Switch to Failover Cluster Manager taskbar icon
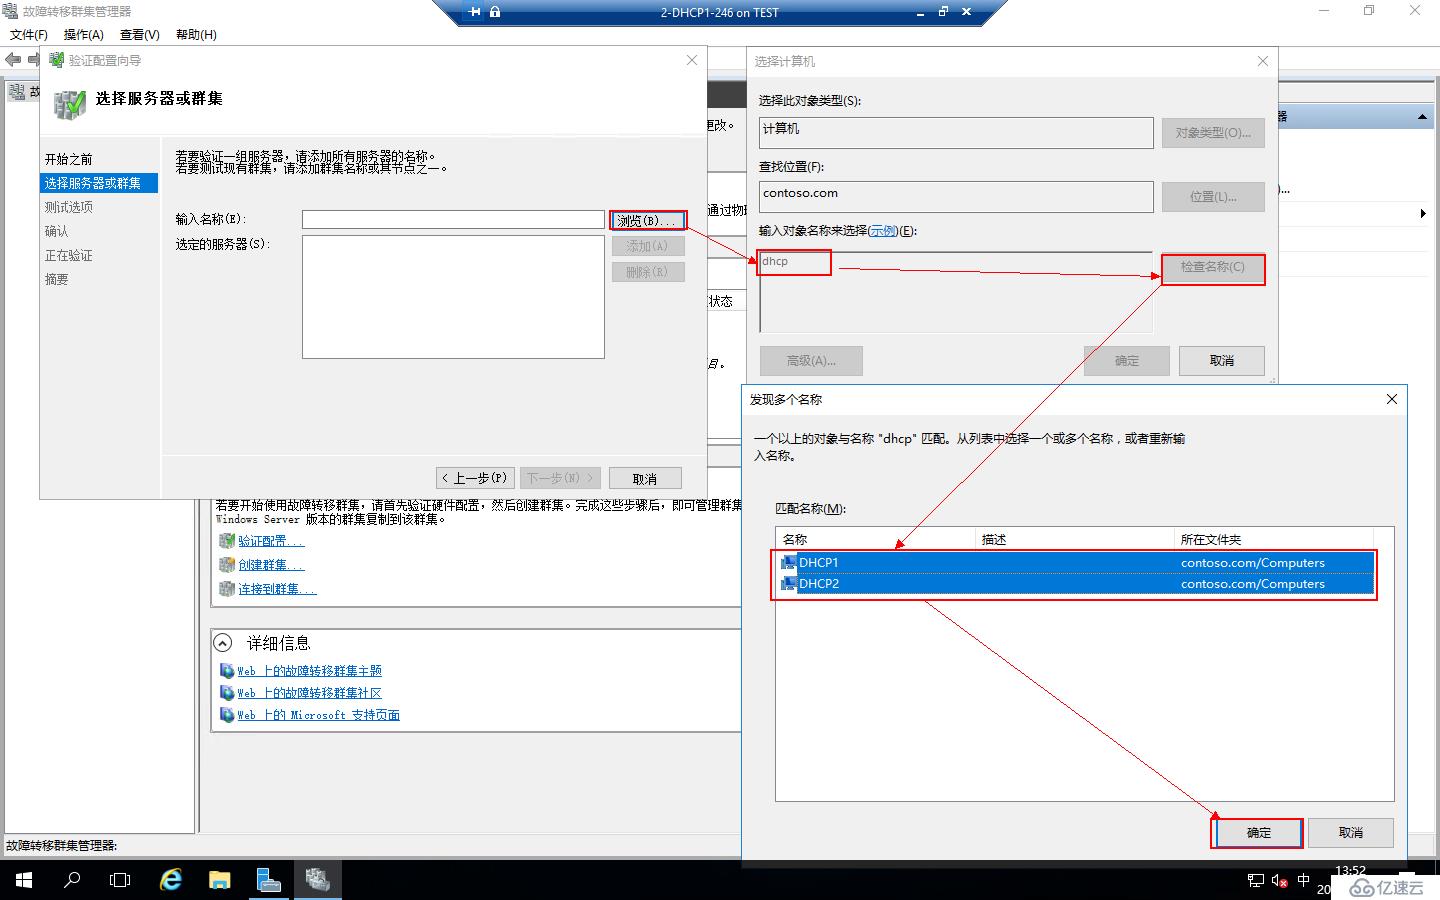Image resolution: width=1440 pixels, height=900 pixels. click(x=317, y=880)
